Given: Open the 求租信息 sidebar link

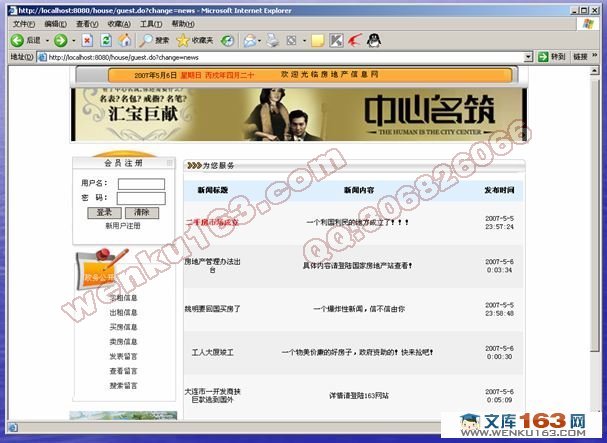Looking at the screenshot, I should (x=123, y=298).
